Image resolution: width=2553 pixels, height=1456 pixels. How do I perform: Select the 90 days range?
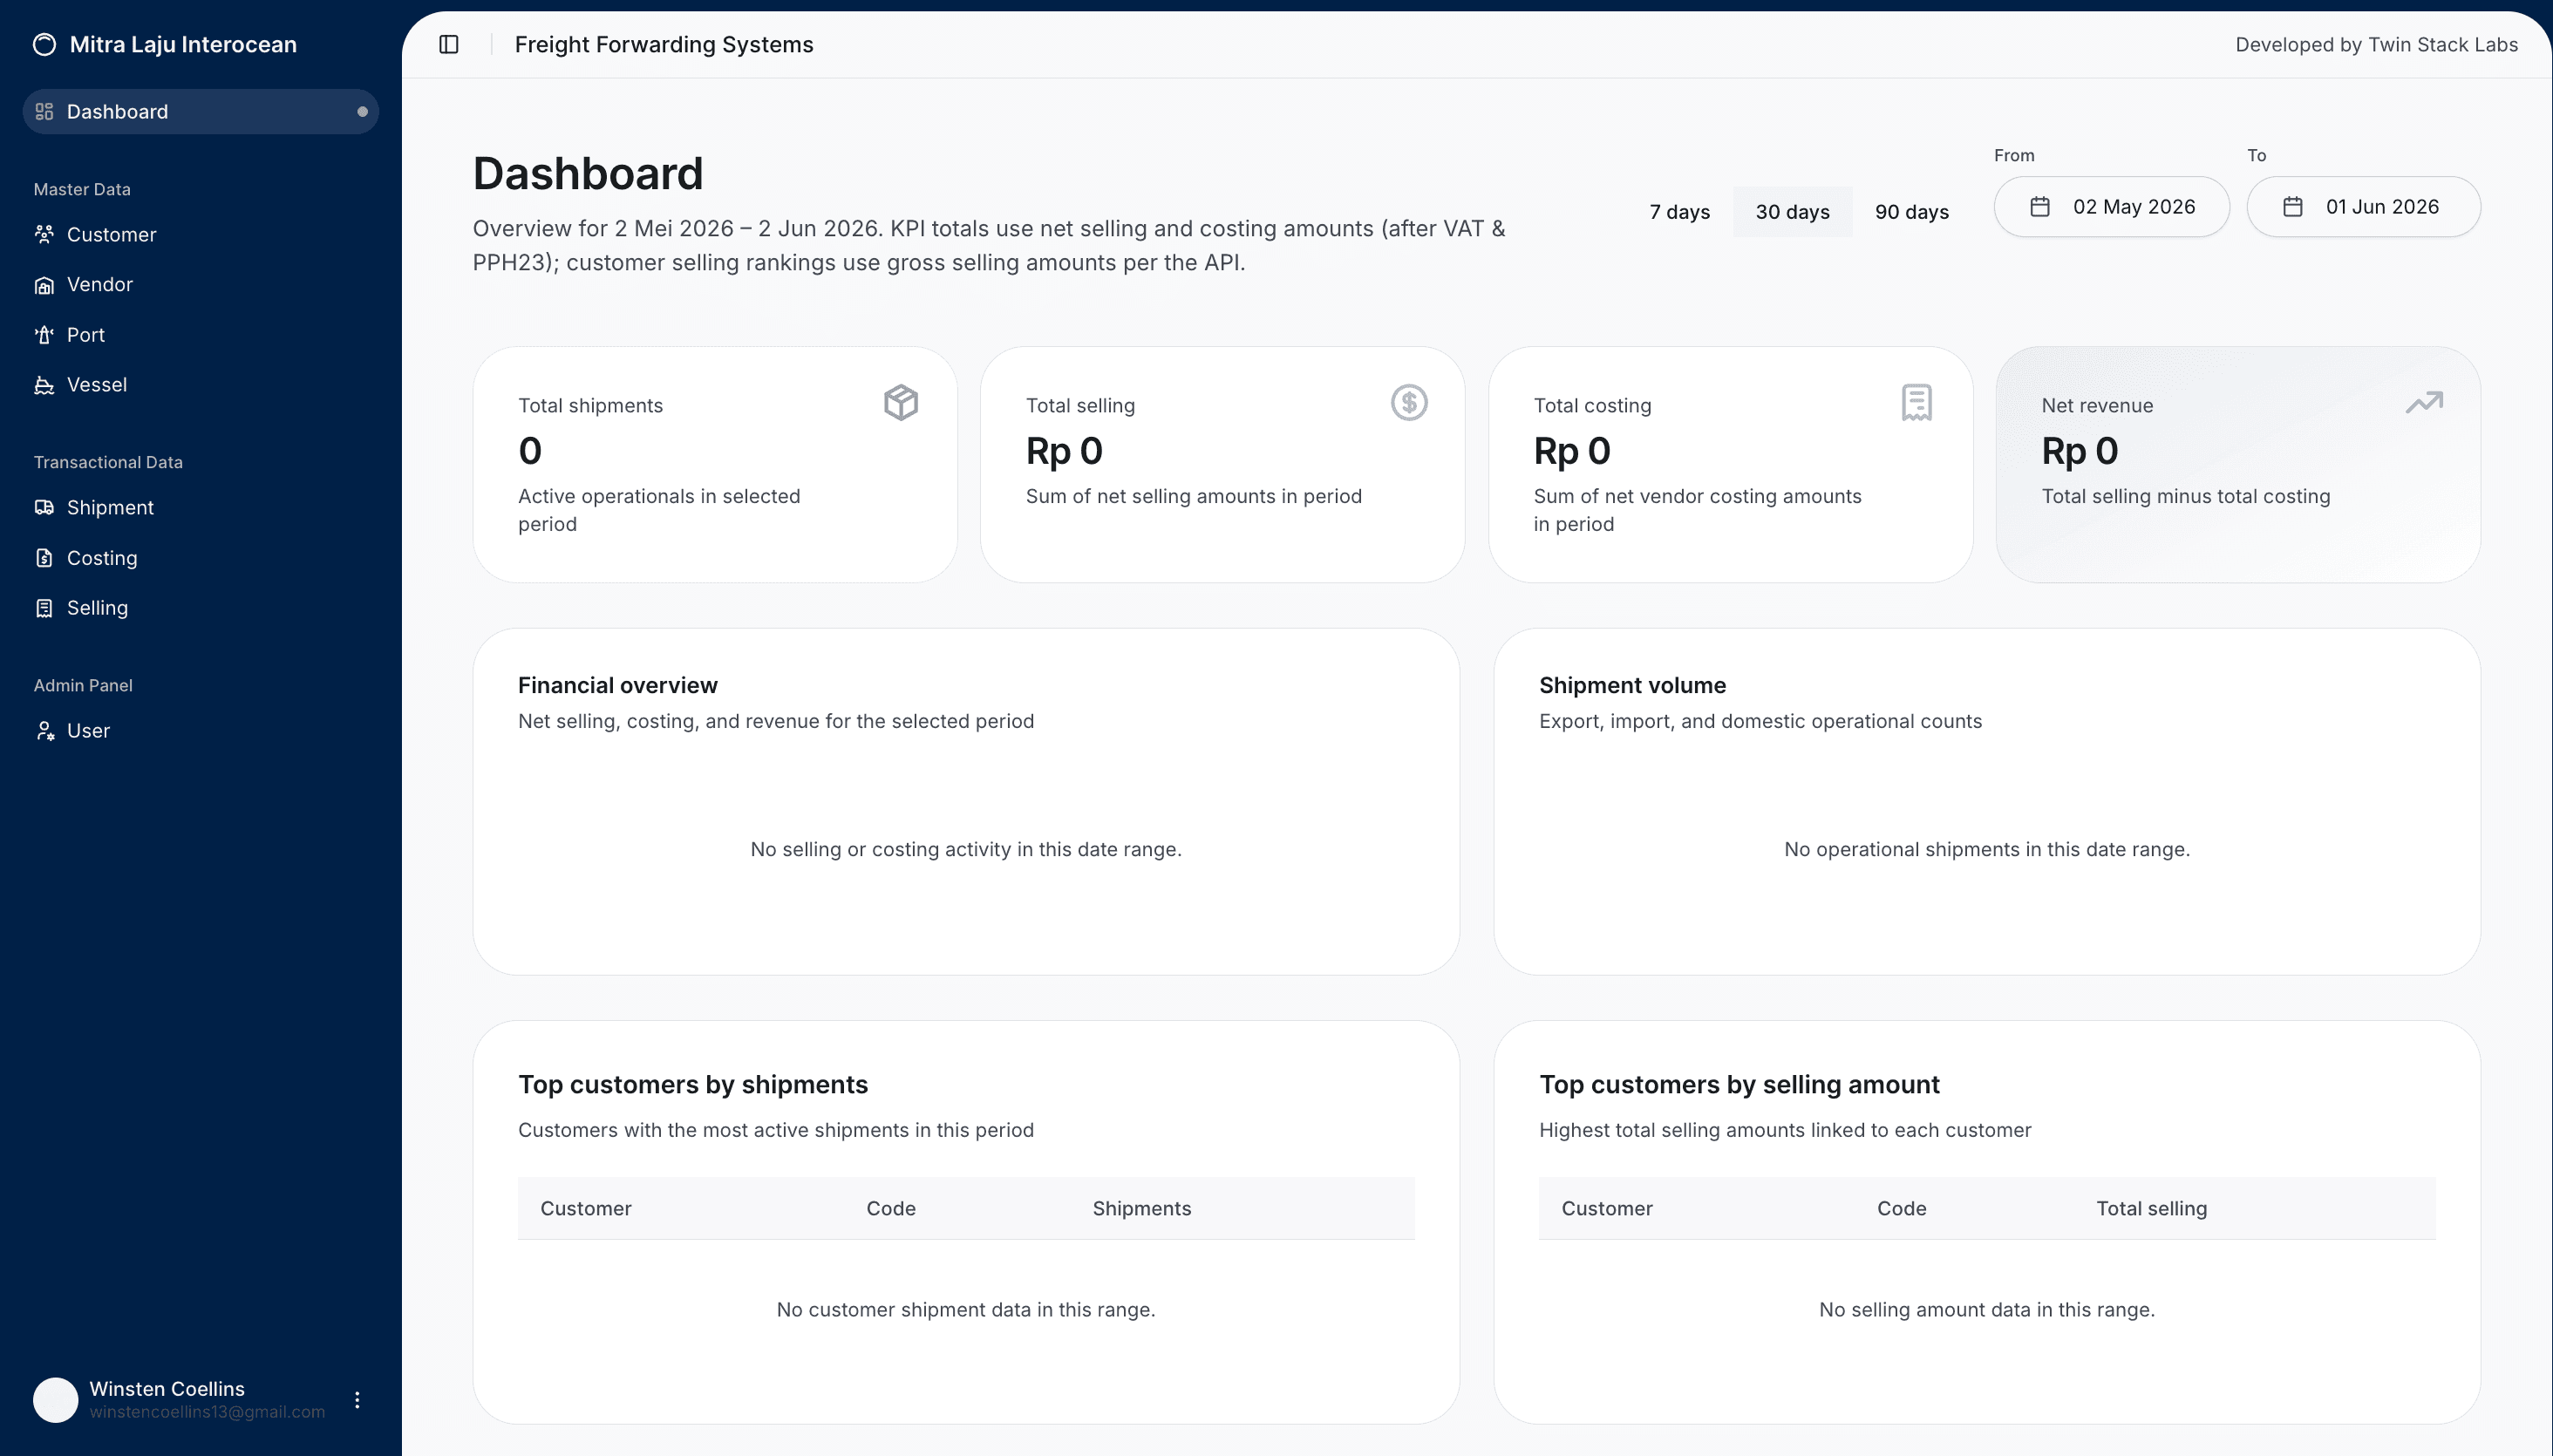(1911, 212)
